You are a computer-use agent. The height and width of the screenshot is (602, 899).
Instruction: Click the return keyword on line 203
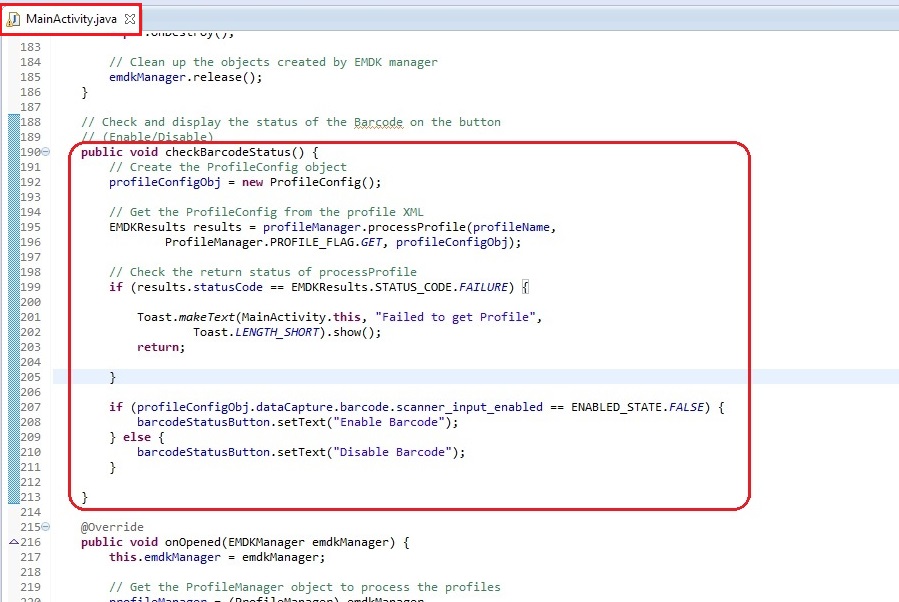(x=158, y=347)
